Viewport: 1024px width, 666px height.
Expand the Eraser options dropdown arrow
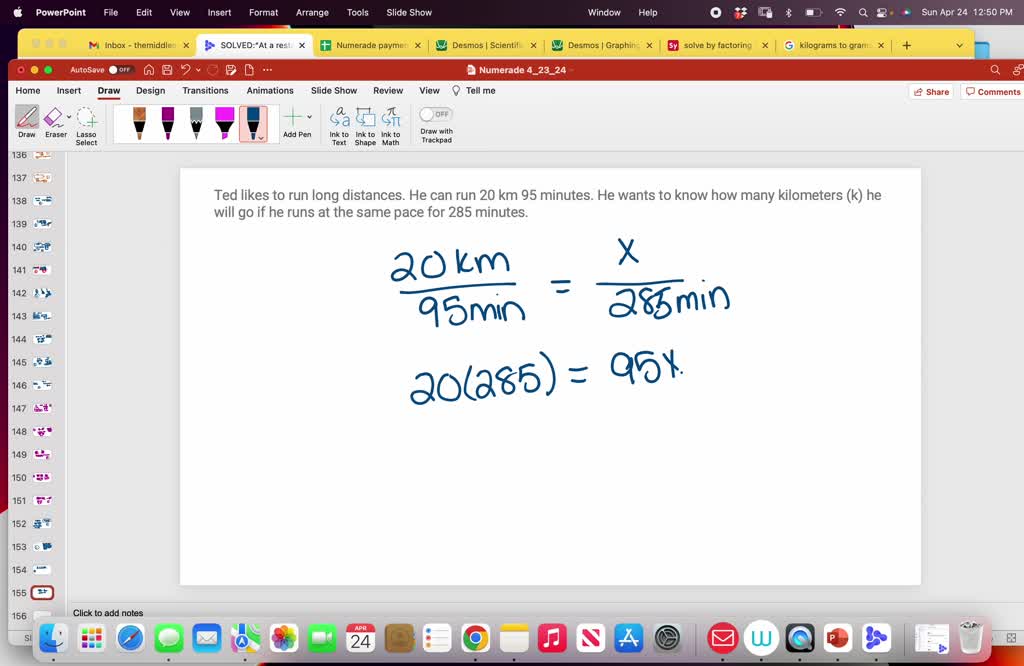tap(69, 117)
